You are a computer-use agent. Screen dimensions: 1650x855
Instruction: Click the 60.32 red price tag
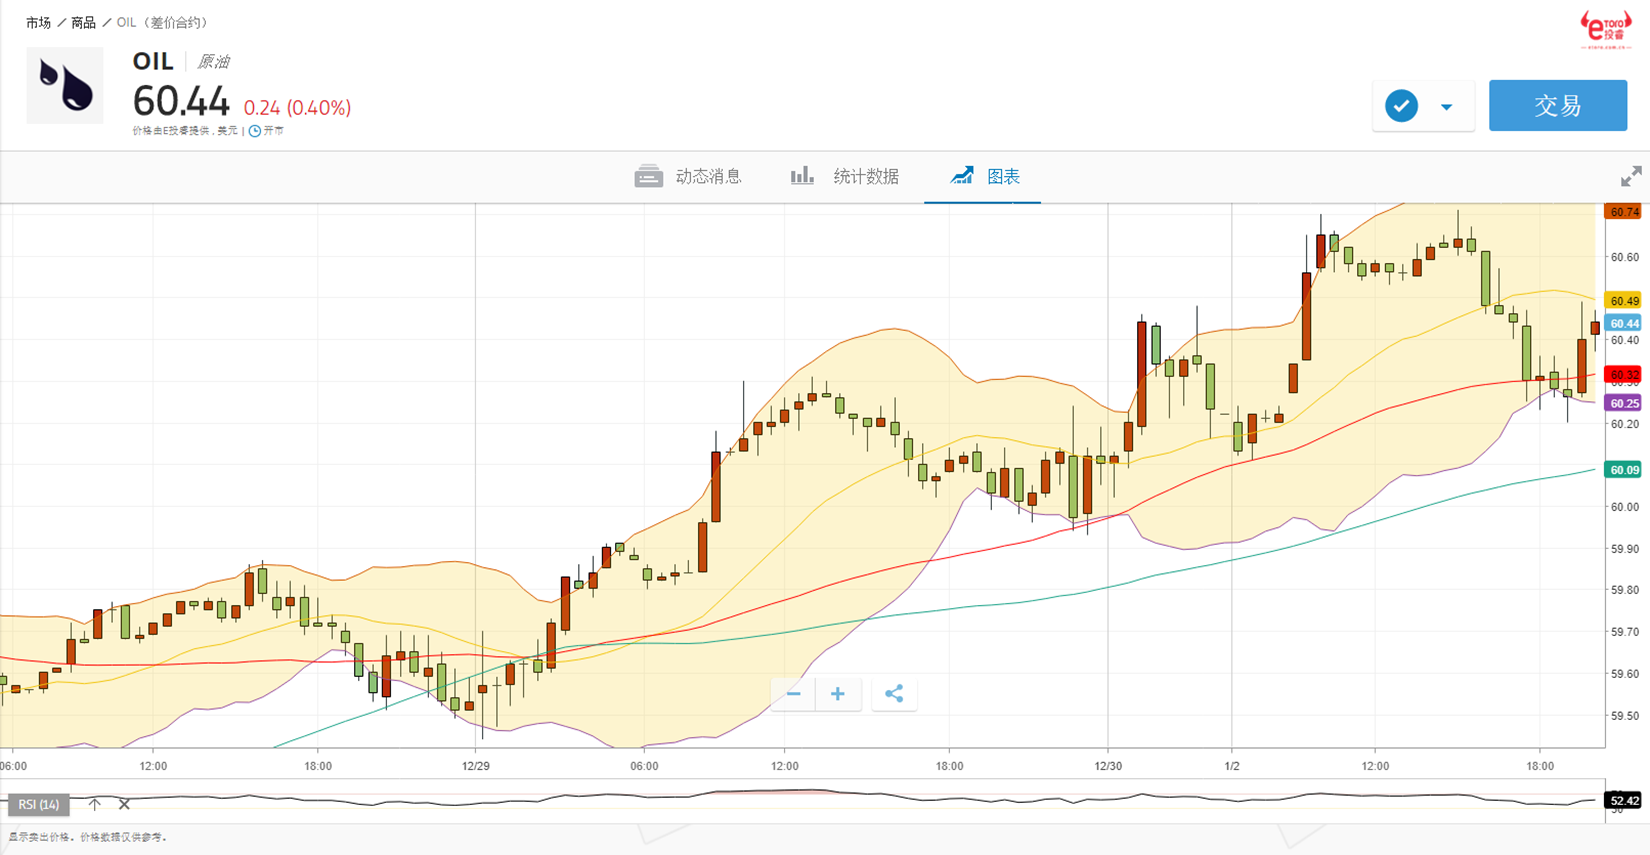point(1623,375)
